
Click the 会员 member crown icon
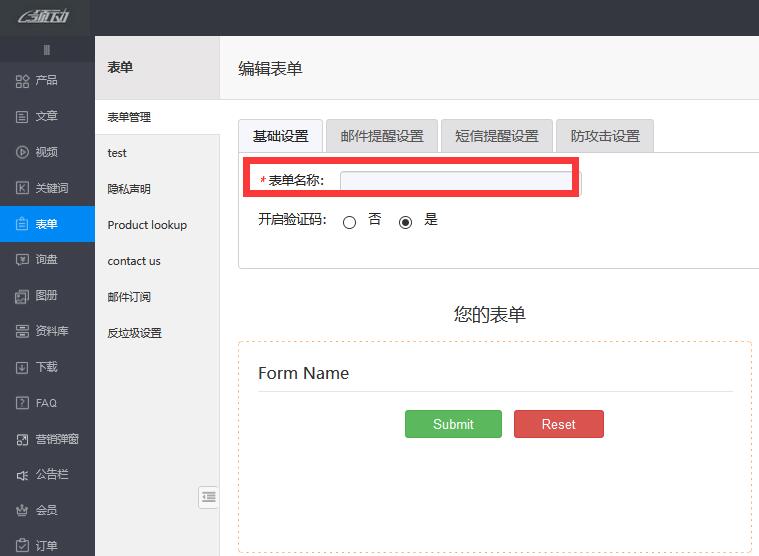[22, 510]
